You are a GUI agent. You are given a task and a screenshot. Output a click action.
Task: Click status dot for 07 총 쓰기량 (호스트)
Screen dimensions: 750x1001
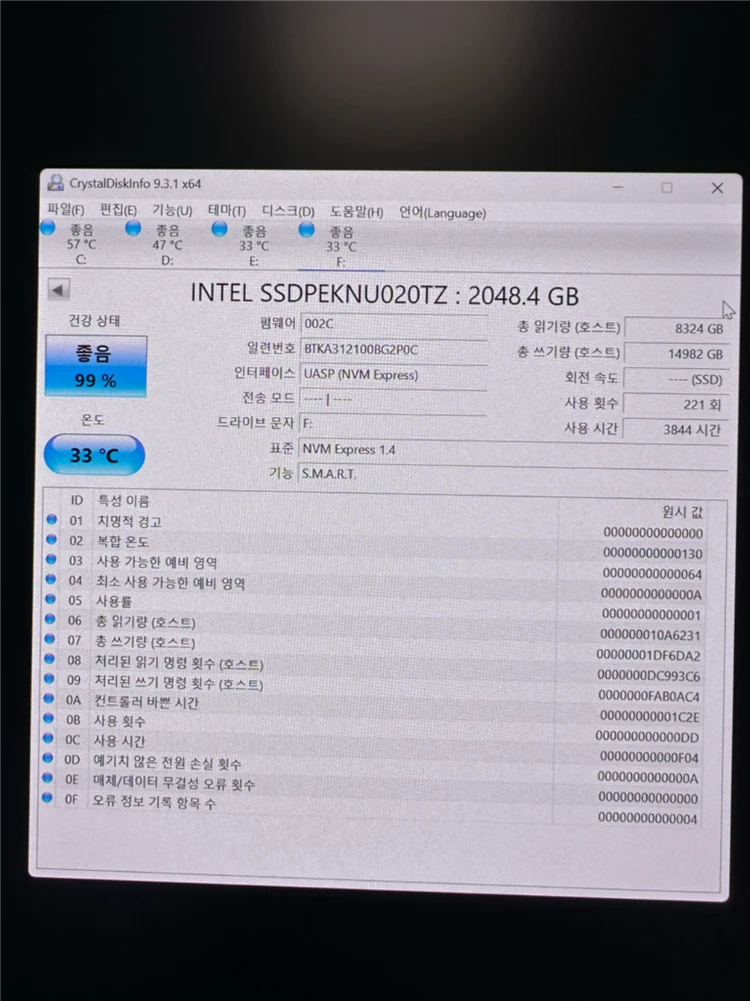click(50, 639)
